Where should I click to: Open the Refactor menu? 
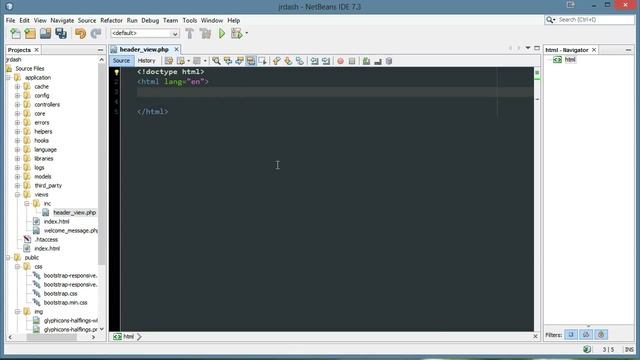pos(111,20)
